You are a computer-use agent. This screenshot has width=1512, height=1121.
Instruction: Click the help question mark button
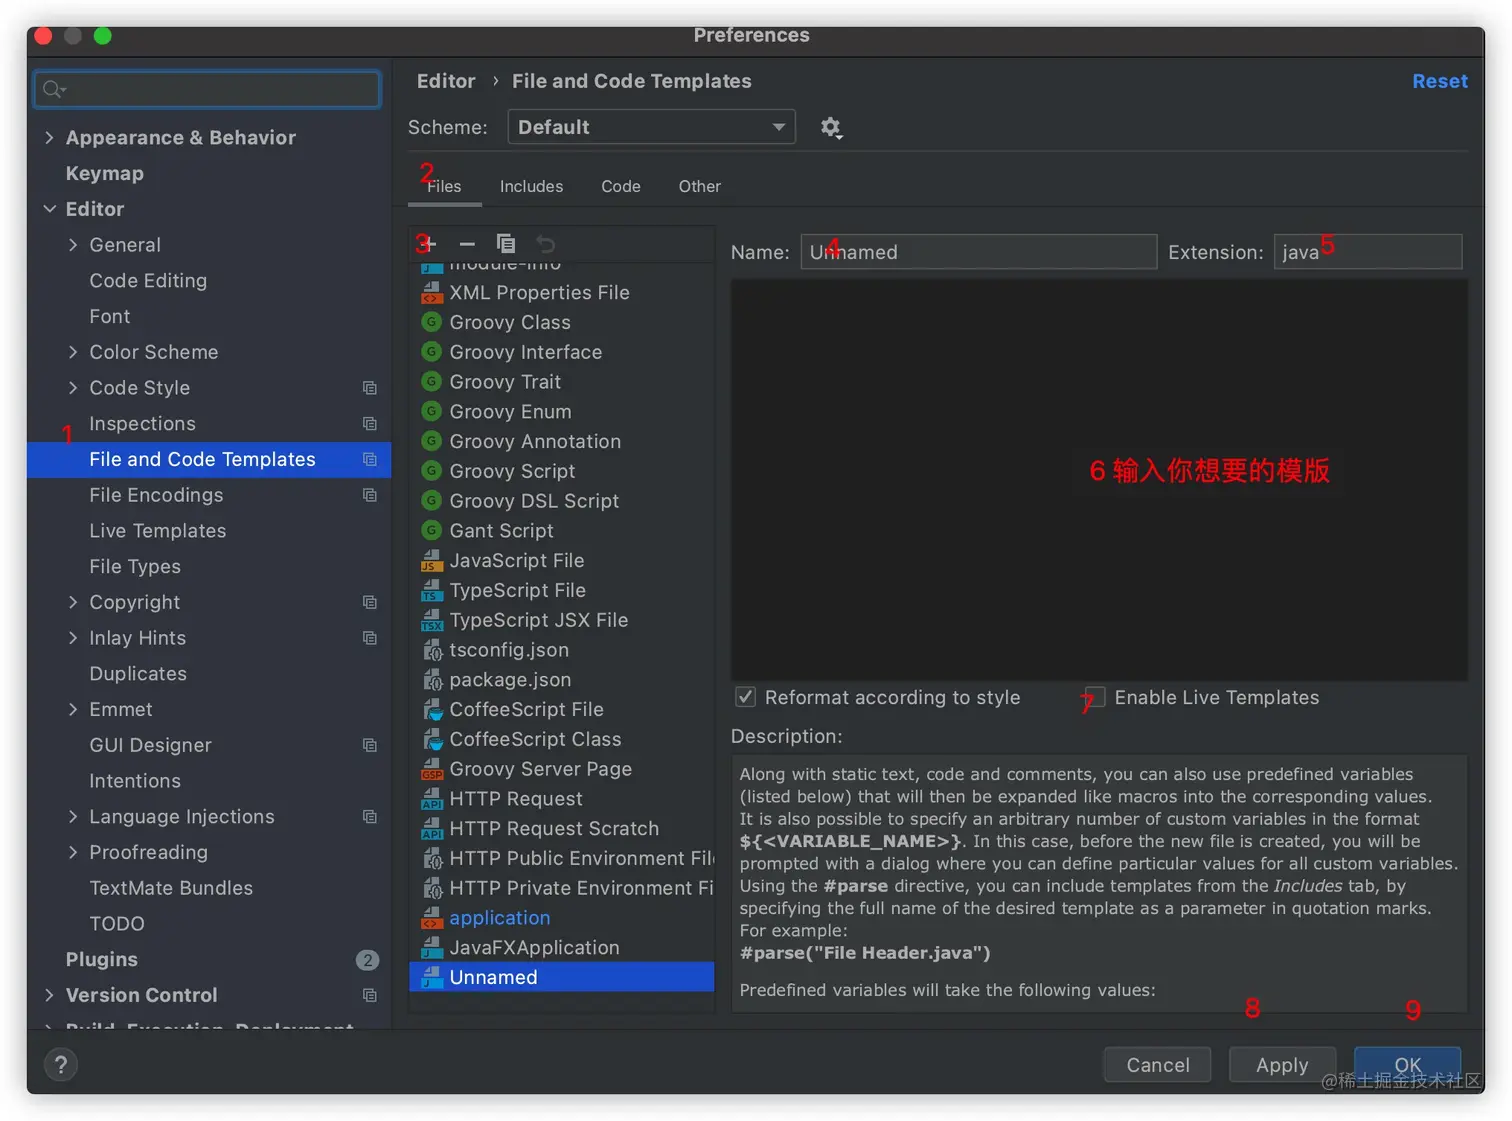61,1065
